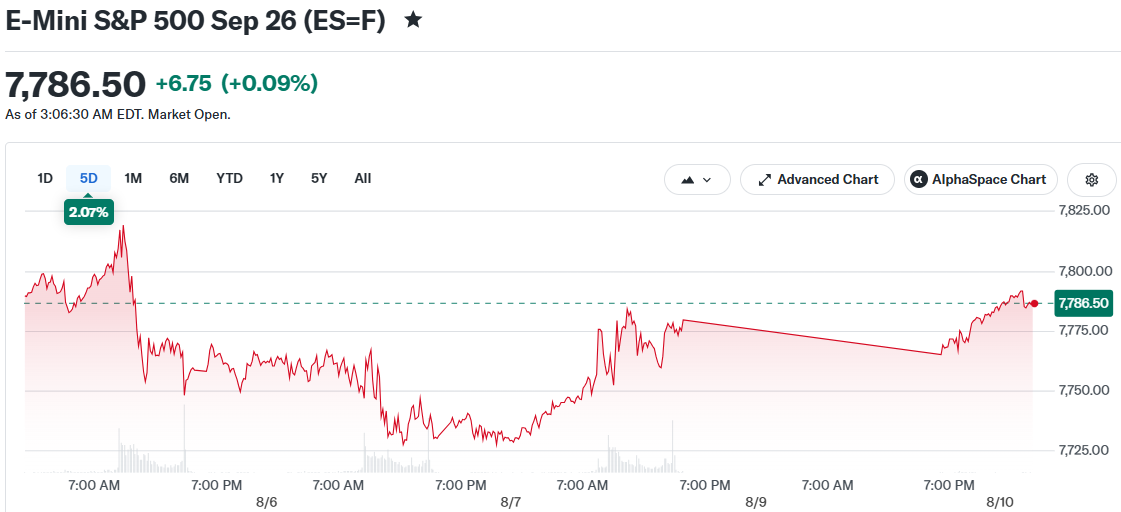Open chart settings gear icon

pos(1092,179)
